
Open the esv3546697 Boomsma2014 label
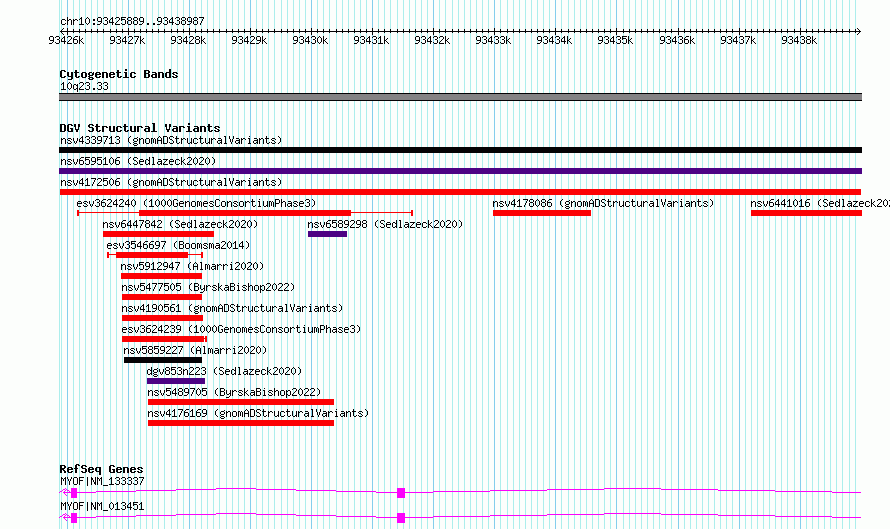178,245
